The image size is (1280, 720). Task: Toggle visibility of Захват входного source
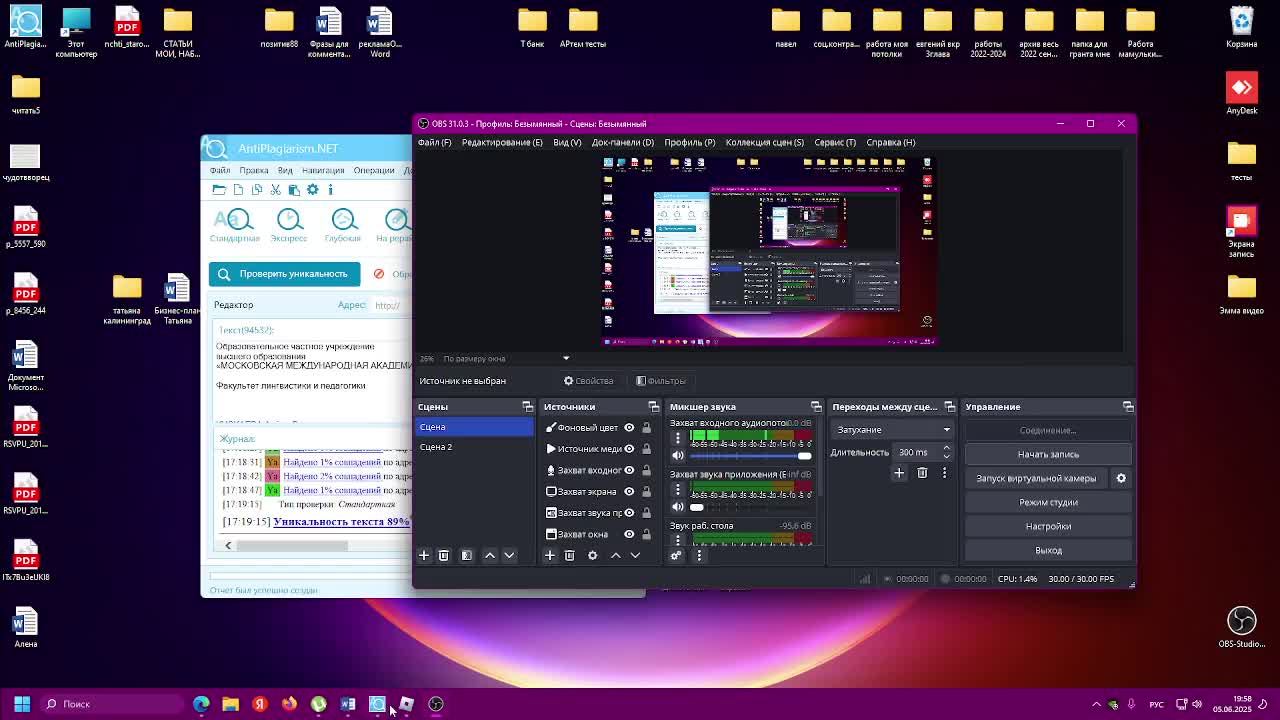pos(629,470)
